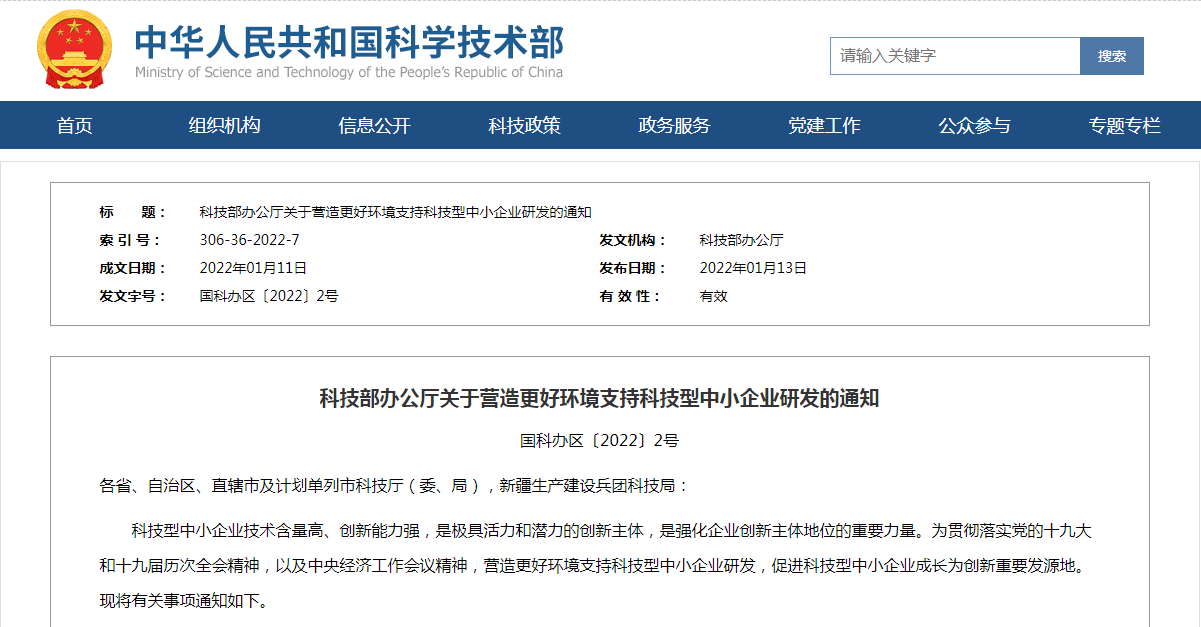Click the 发布日期 value 2022年01月13日
The image size is (1201, 627).
tap(753, 268)
